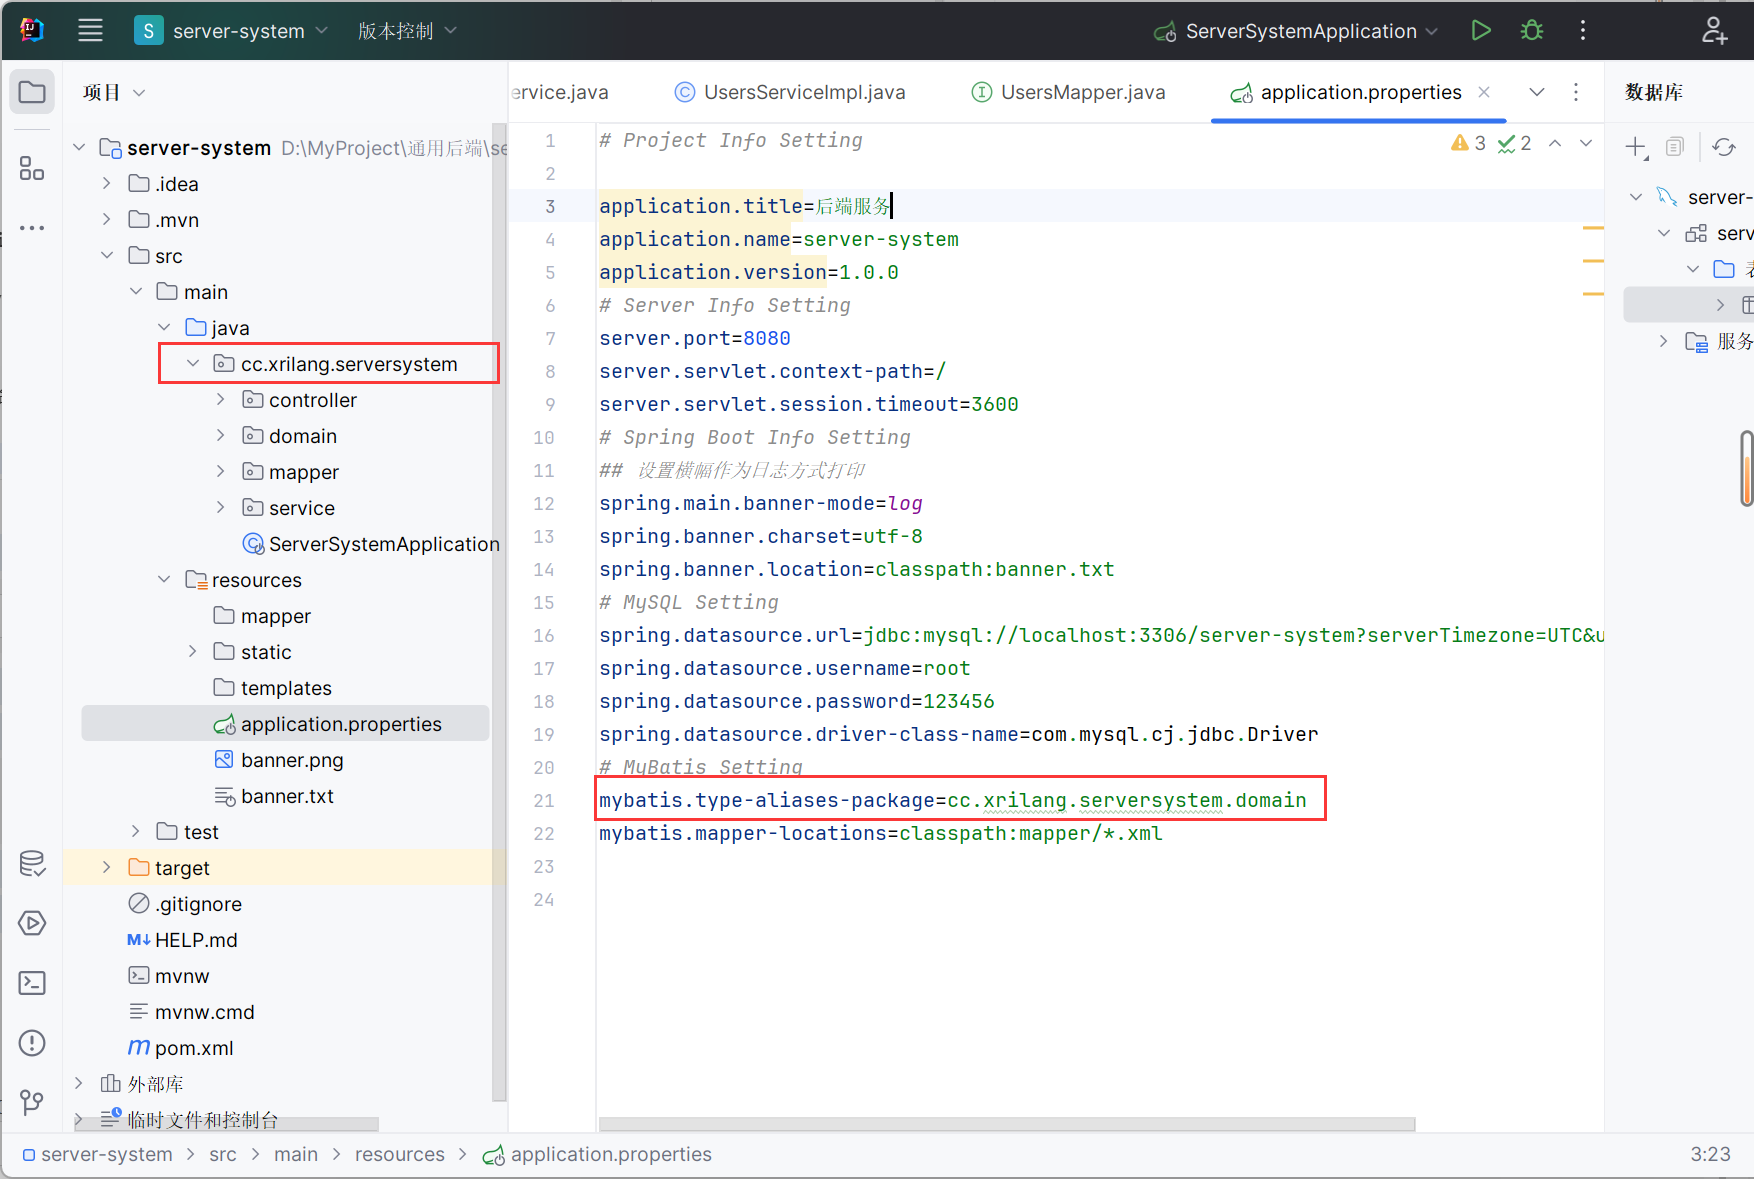Click the IntelliJ IDEA logo icon
Viewport: 1754px width, 1179px height.
tap(32, 30)
